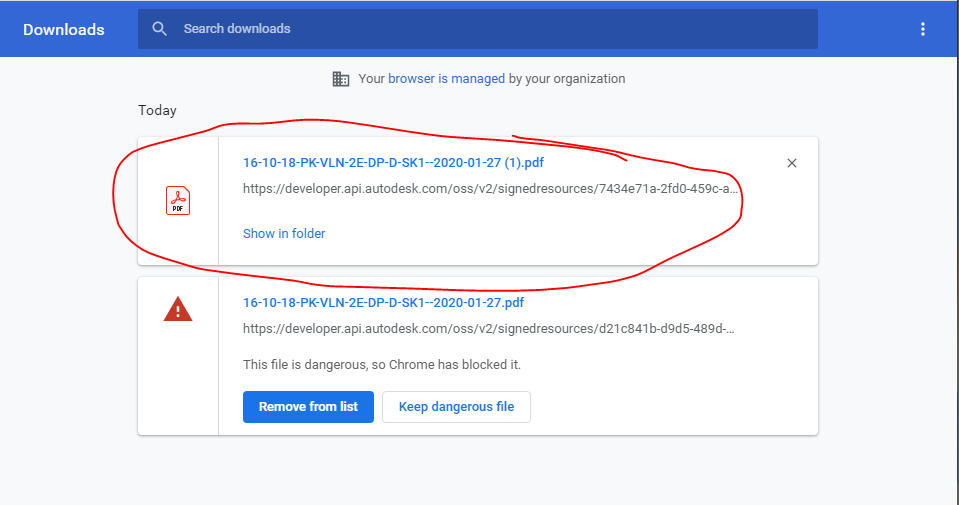Click Show in folder link

[x=284, y=234]
